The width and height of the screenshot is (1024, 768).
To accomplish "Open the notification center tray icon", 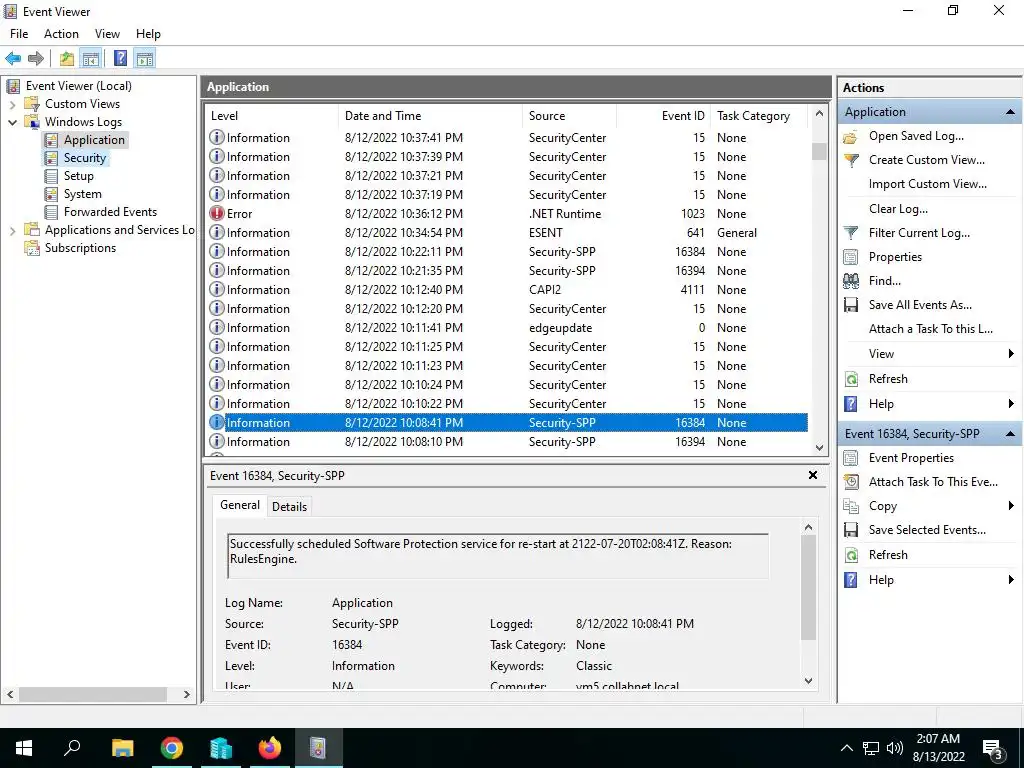I will (993, 749).
